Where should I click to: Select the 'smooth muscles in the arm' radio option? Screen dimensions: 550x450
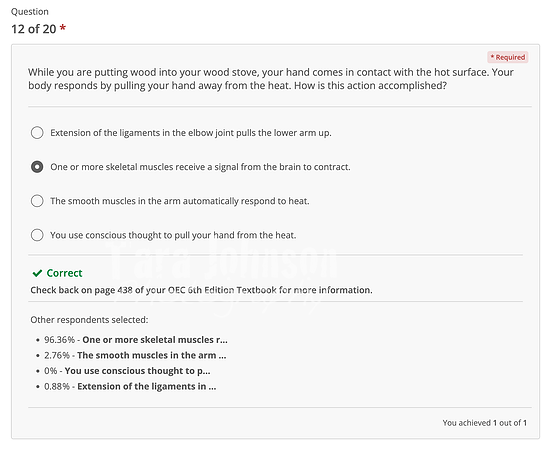[37, 201]
